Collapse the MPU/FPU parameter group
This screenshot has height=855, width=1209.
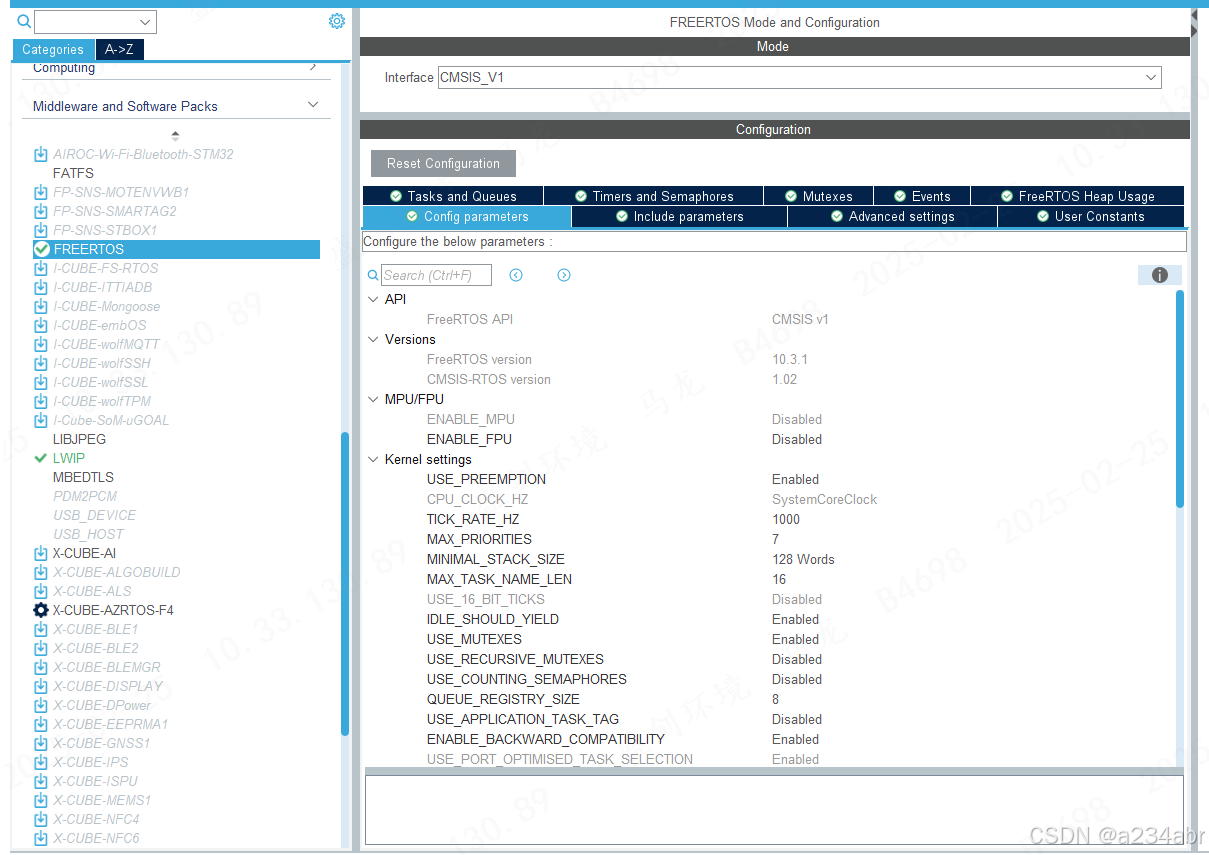tap(373, 399)
